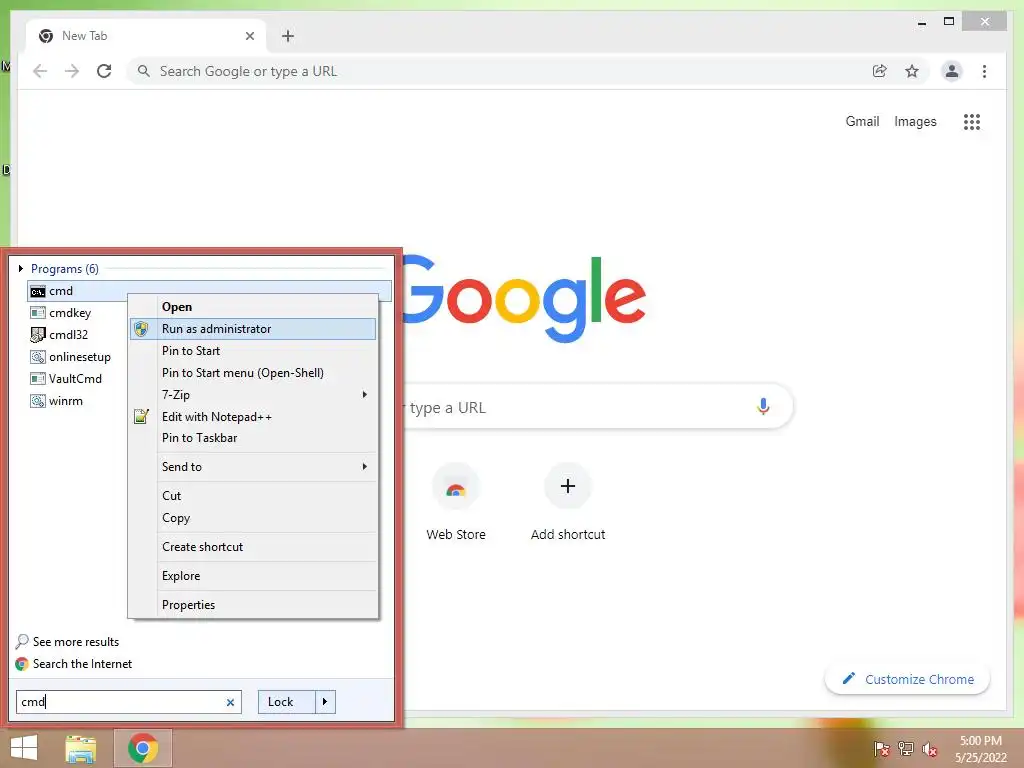This screenshot has width=1024, height=768.
Task: Click the Lock button
Action: tap(287, 702)
